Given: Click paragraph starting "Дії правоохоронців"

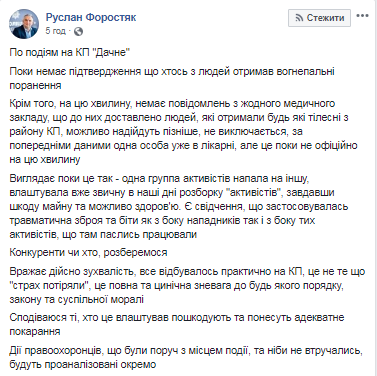Looking at the screenshot, I should point(186,357).
